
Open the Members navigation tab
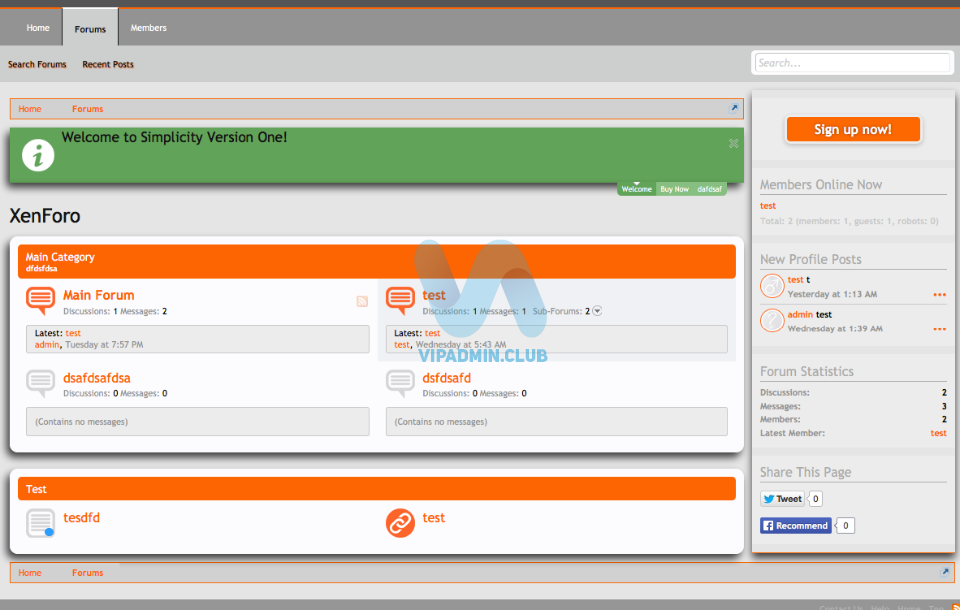148,28
